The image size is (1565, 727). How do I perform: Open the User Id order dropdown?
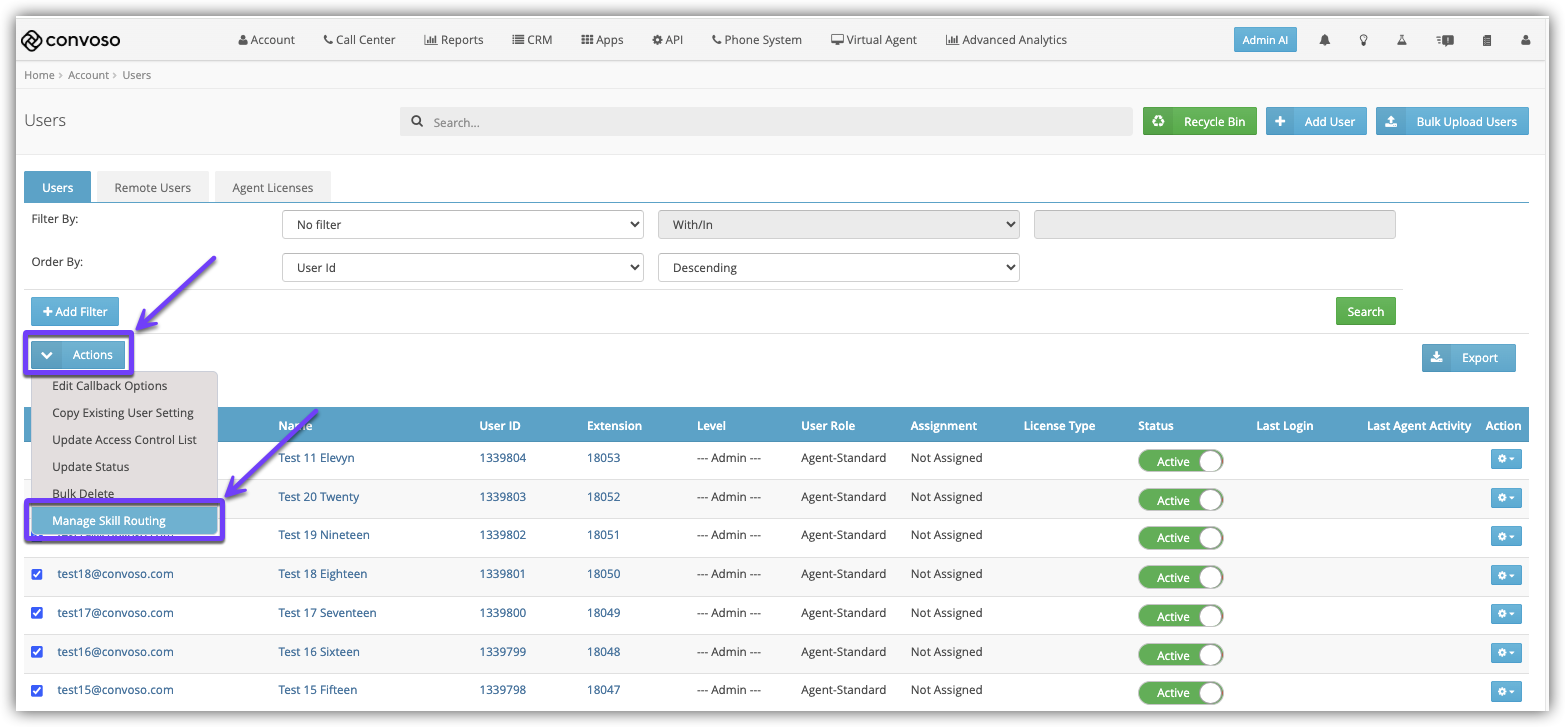463,268
